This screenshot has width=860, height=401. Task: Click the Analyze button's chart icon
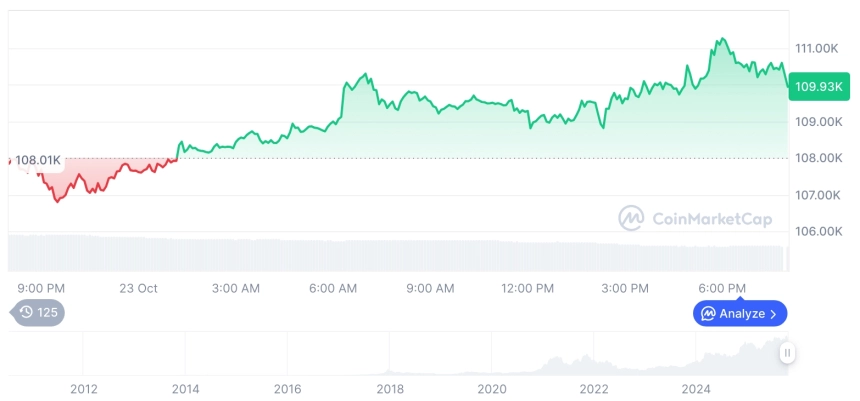(x=708, y=314)
